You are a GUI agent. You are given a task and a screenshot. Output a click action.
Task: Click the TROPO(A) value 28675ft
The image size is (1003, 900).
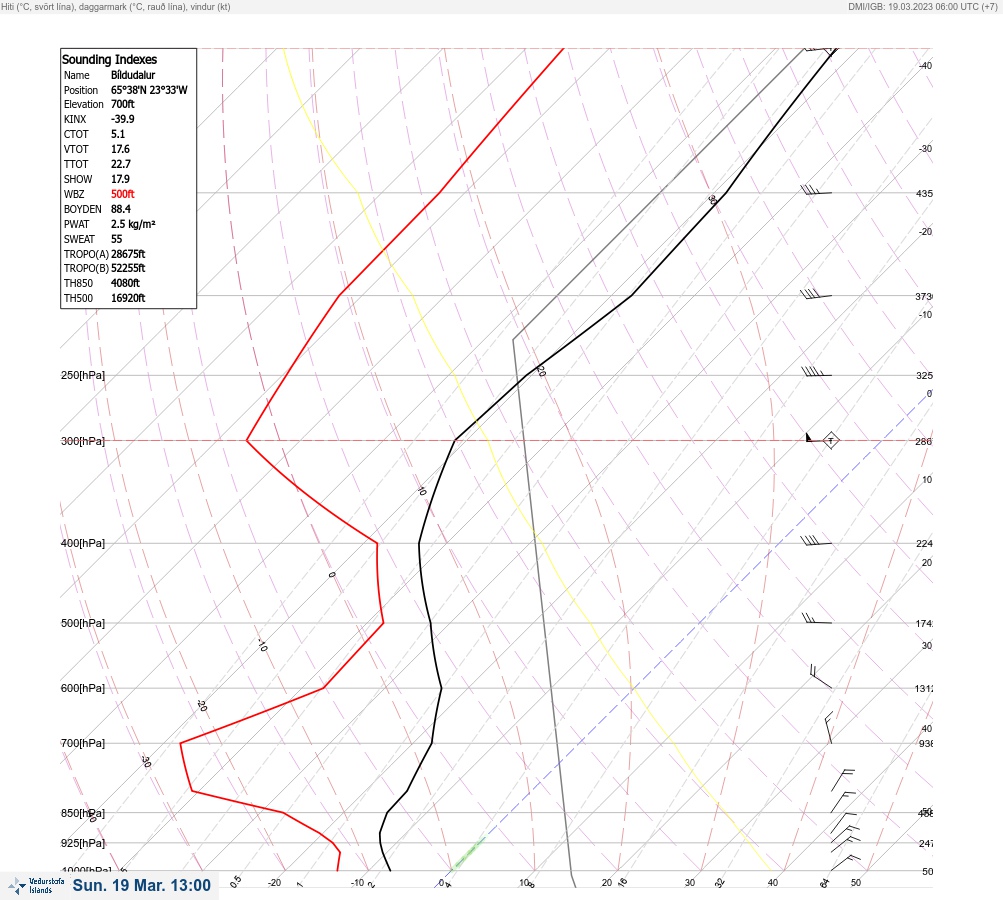[128, 254]
